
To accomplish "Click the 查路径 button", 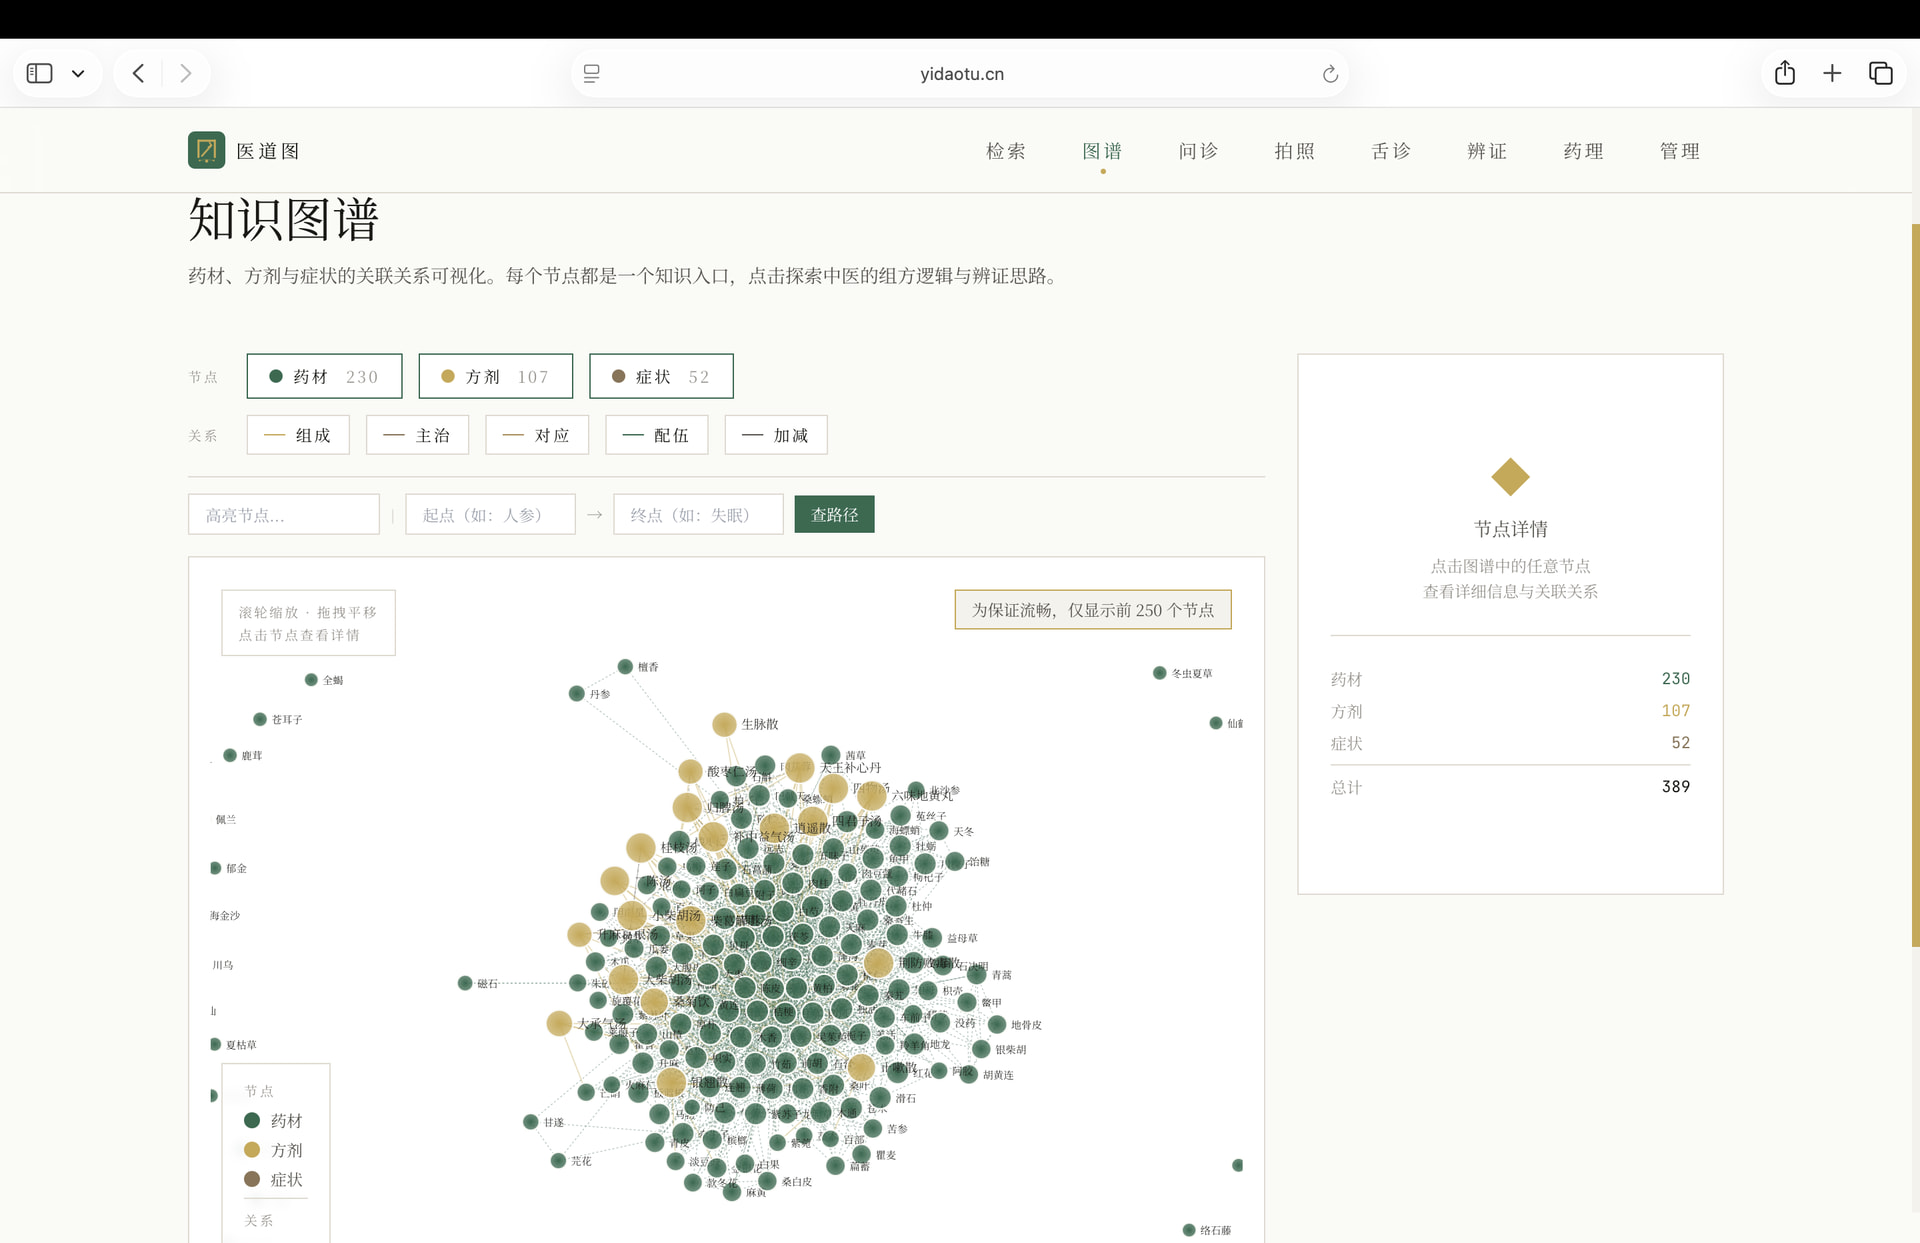I will (x=834, y=514).
